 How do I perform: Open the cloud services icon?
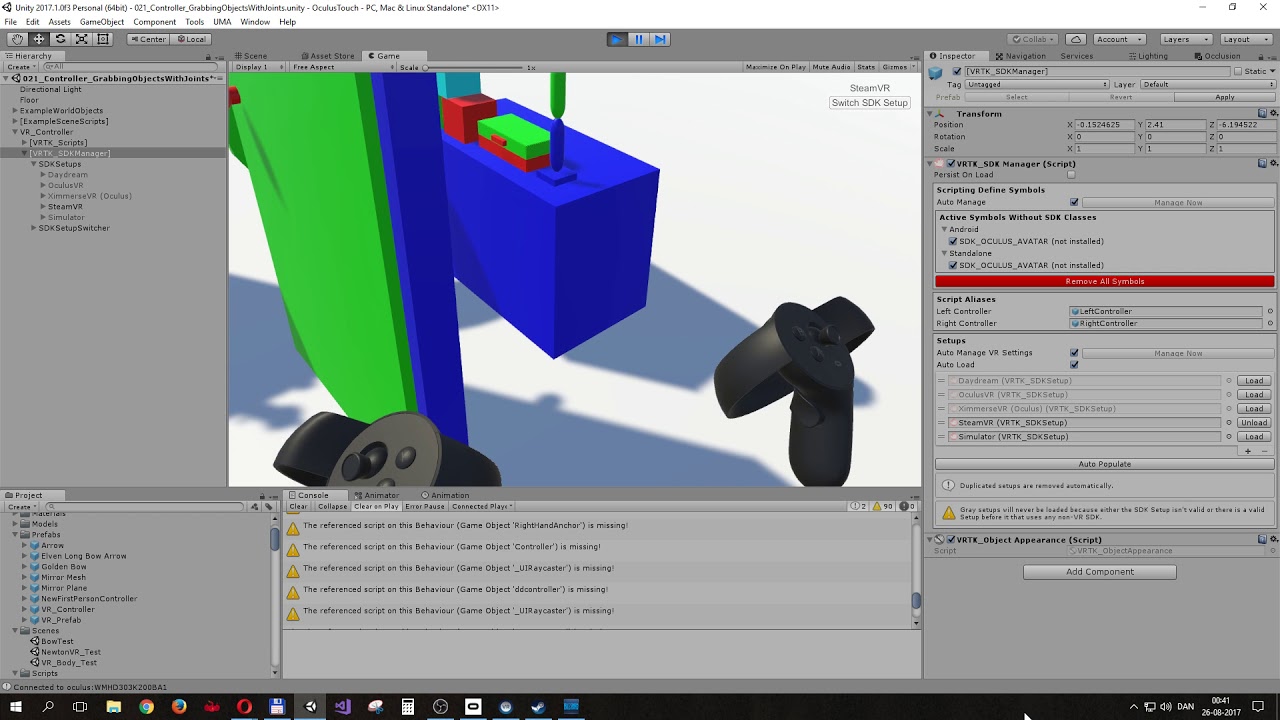[1076, 39]
